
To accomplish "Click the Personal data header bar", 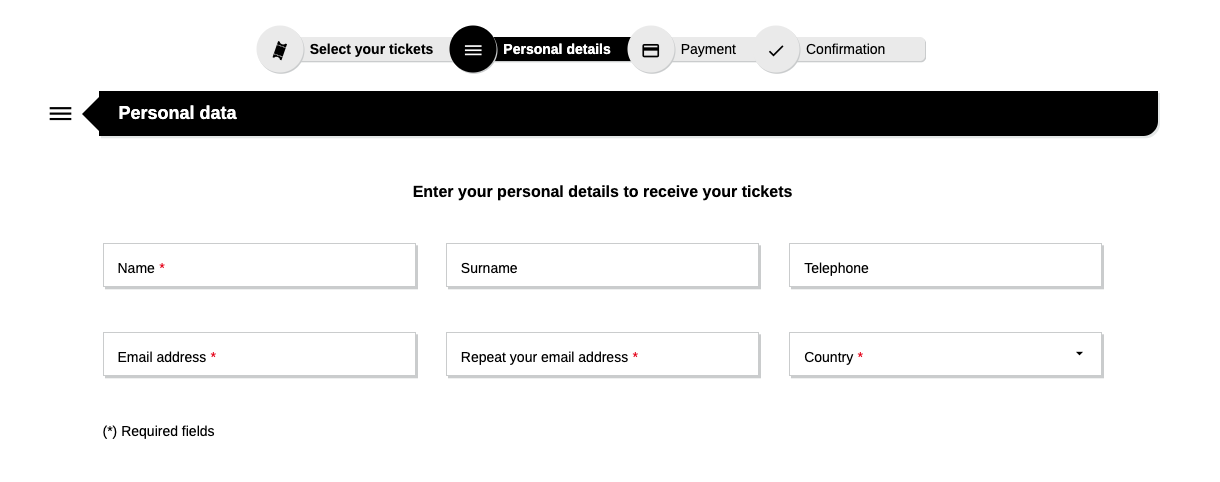I will (x=628, y=113).
